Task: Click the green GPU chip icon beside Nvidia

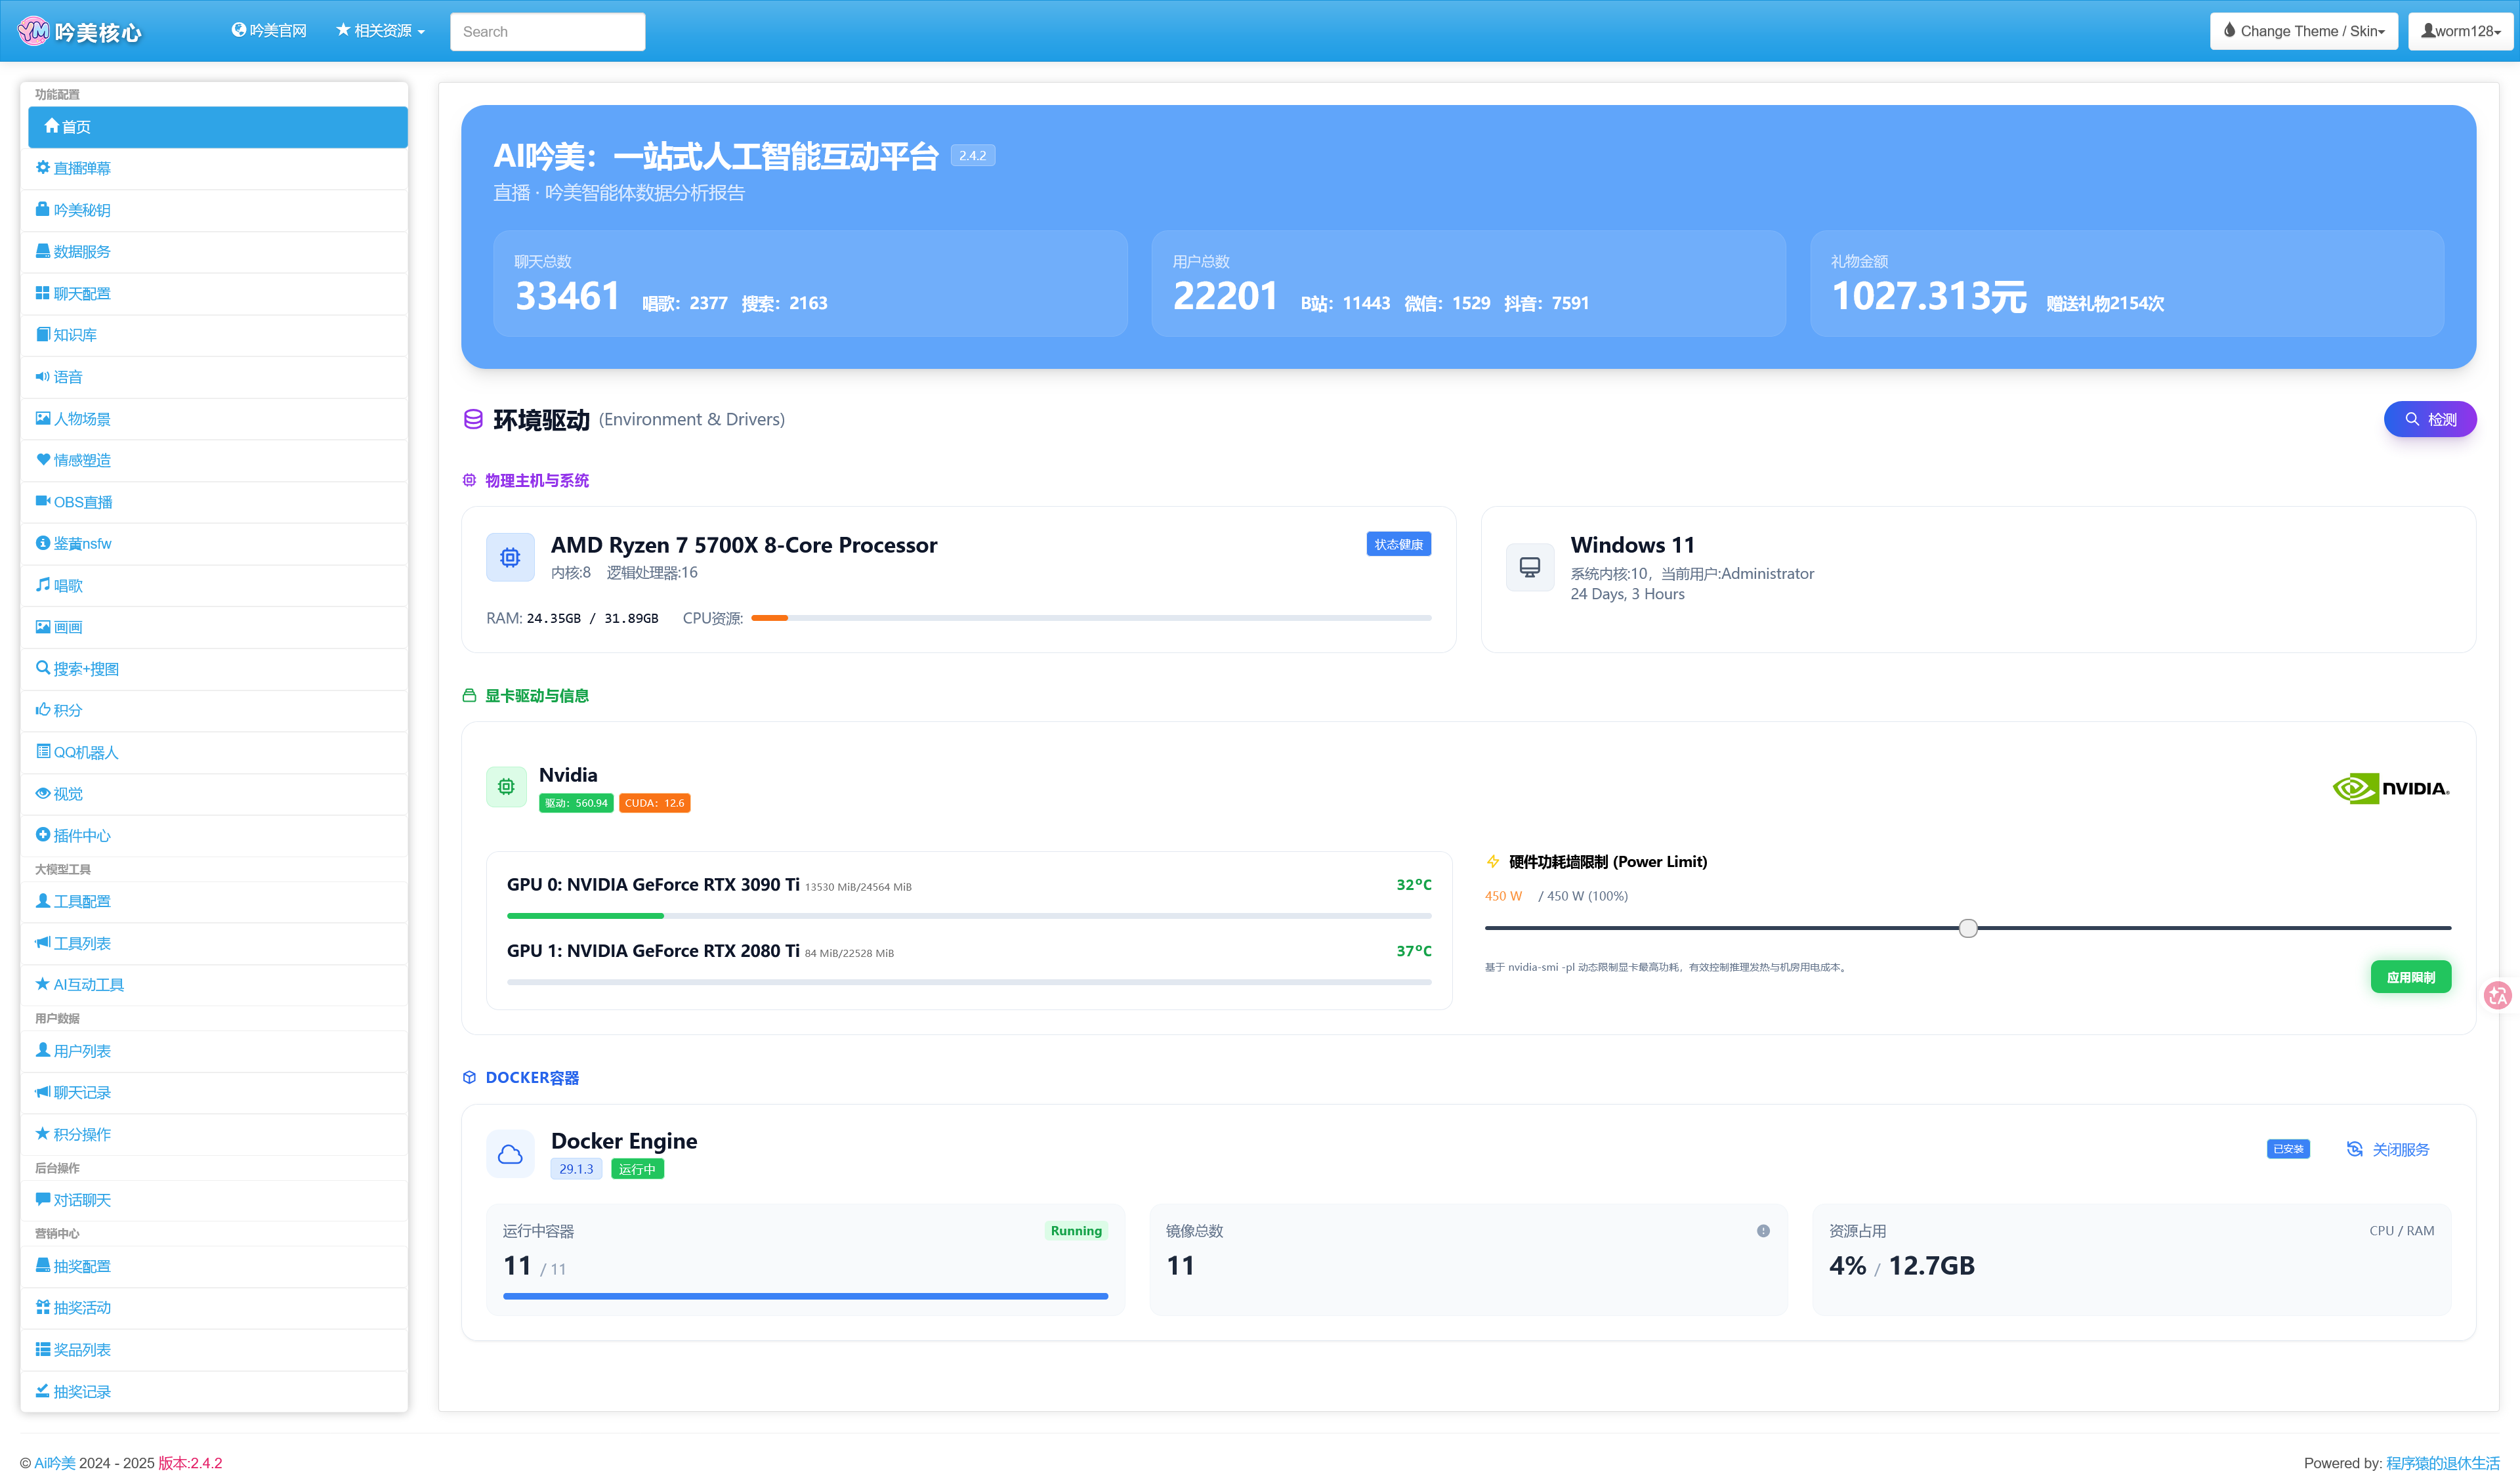Action: pos(506,787)
